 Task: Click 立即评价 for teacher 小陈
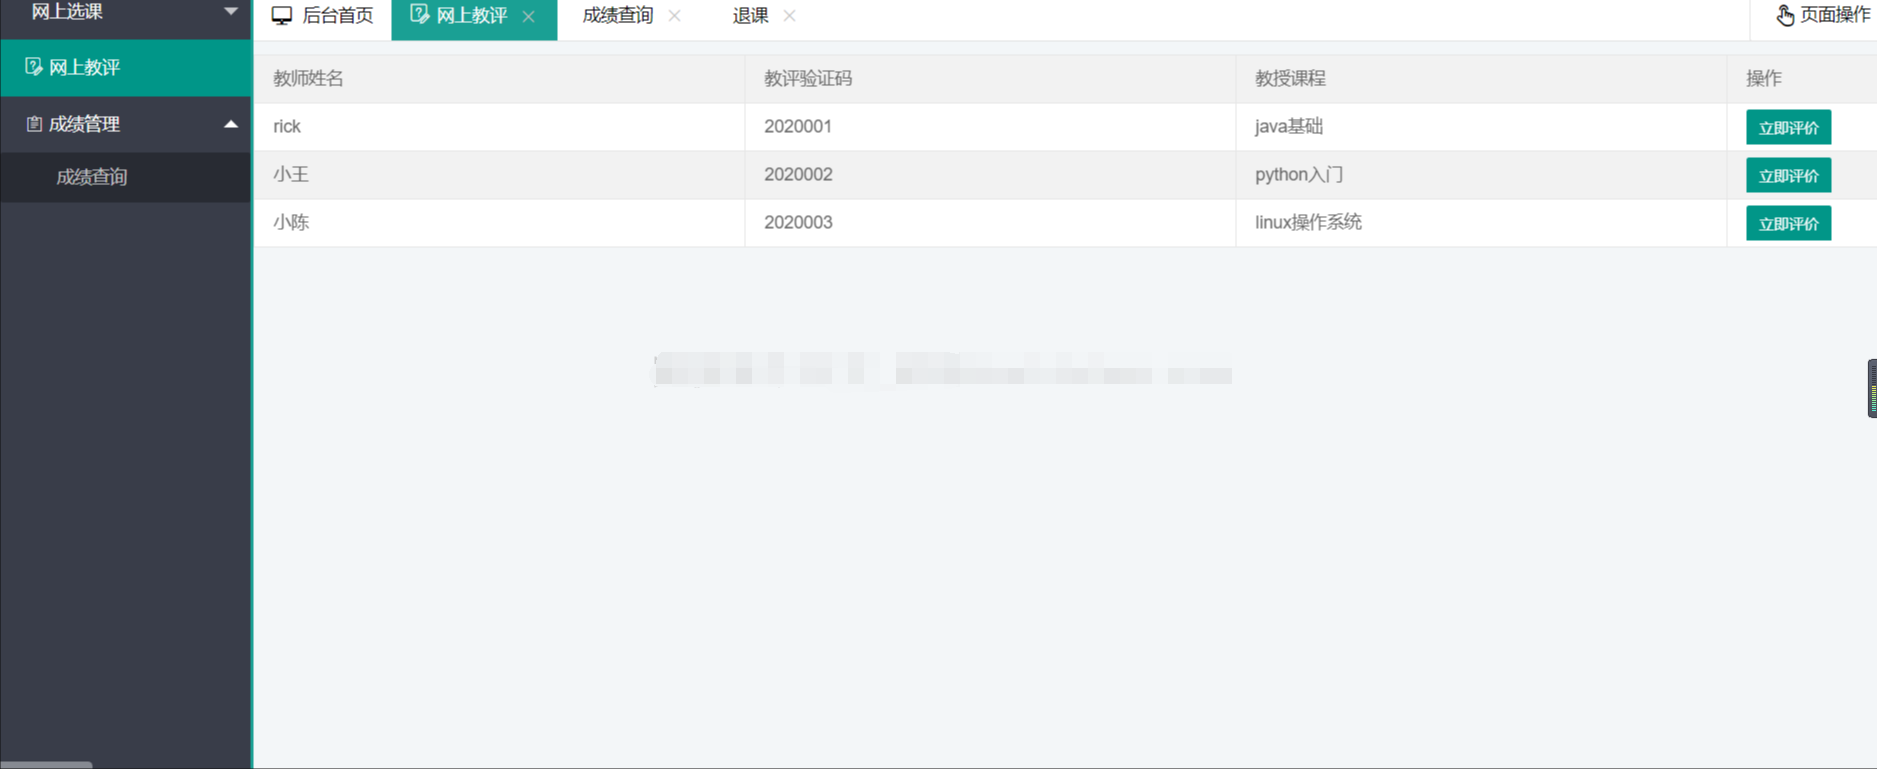point(1788,223)
